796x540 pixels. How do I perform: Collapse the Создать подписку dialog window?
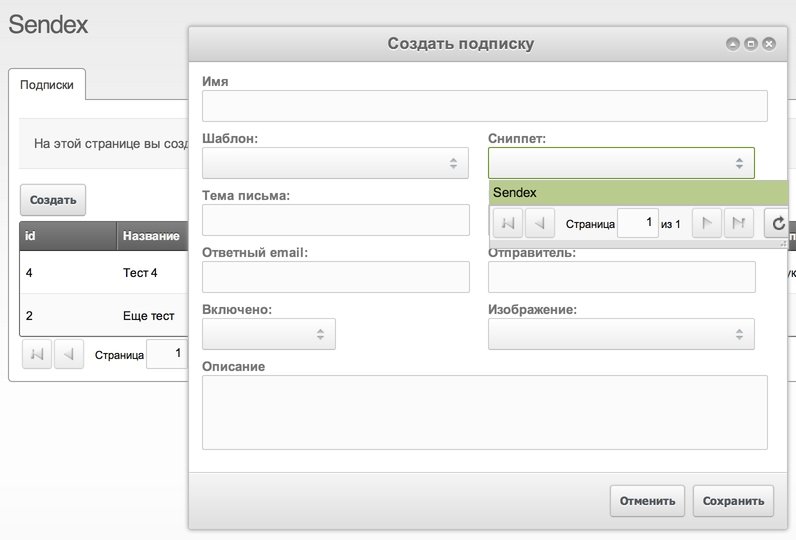coord(733,44)
